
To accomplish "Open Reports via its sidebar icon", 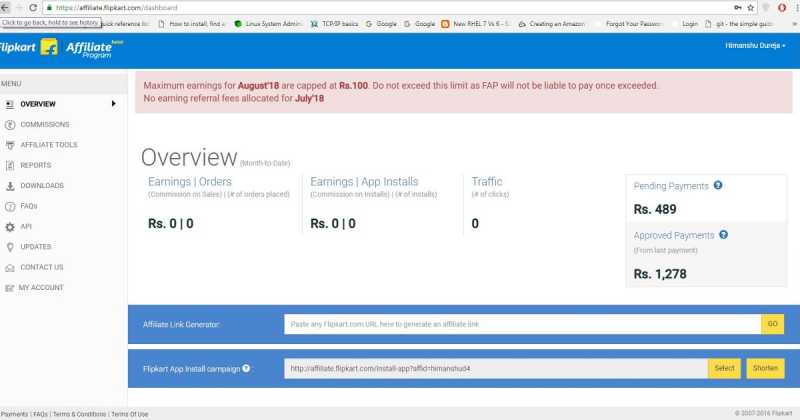I will pos(10,165).
